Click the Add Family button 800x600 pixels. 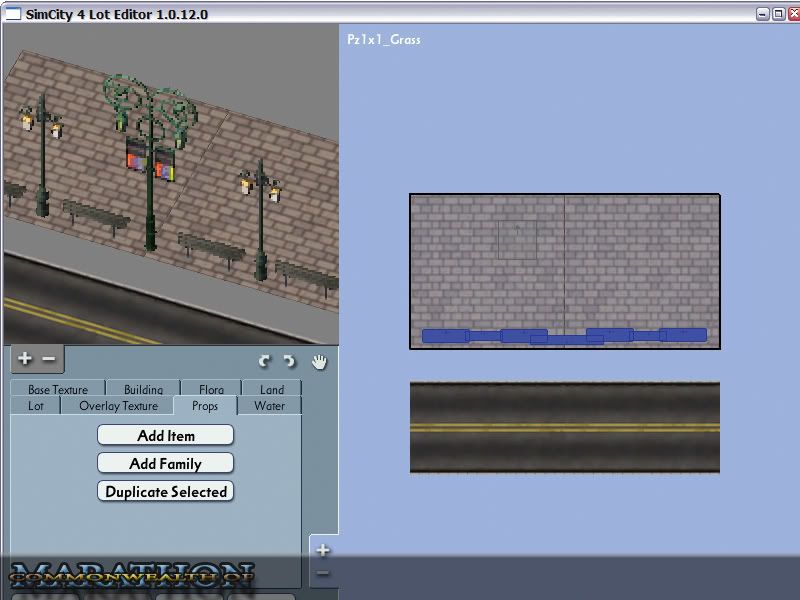165,463
